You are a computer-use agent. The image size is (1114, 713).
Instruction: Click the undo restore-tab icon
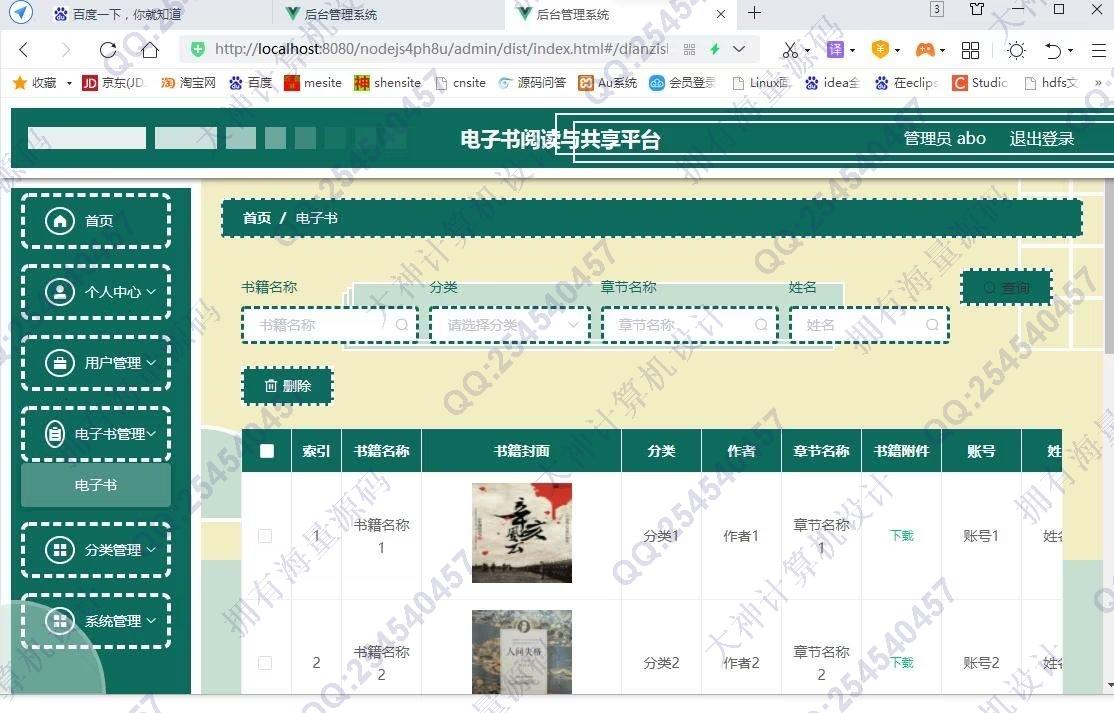click(x=1053, y=50)
